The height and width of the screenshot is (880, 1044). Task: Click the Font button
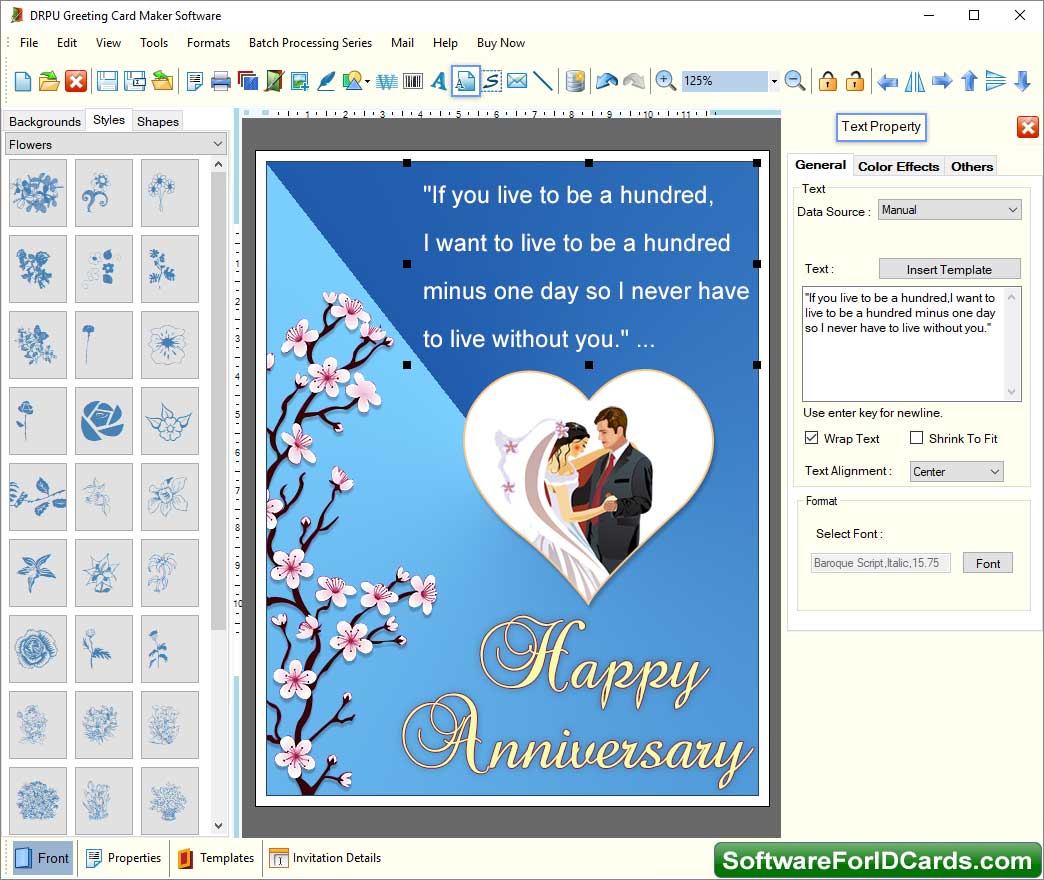(x=988, y=563)
